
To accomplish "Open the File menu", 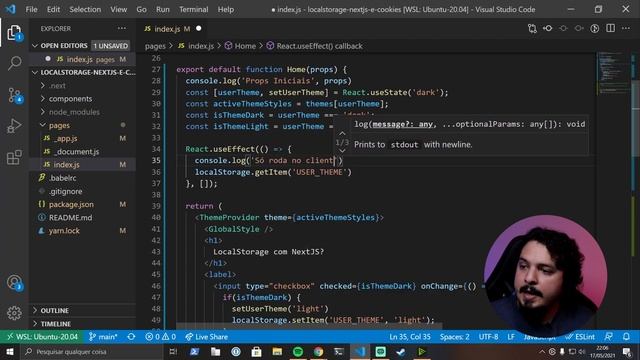I will tap(31, 9).
